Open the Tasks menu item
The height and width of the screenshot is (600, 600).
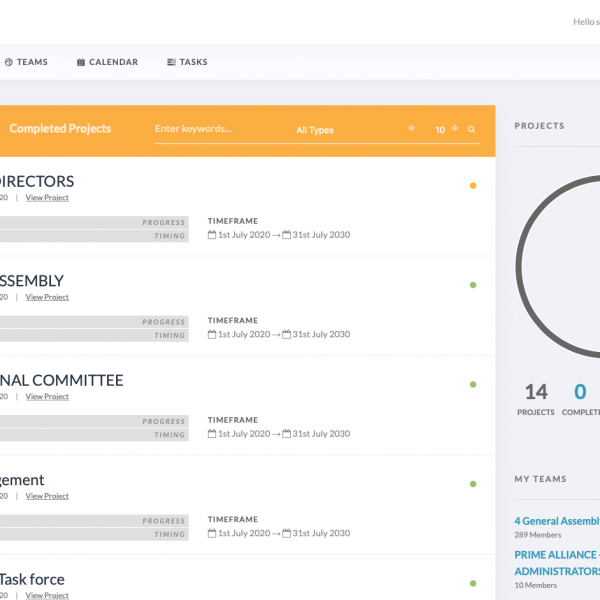[187, 62]
